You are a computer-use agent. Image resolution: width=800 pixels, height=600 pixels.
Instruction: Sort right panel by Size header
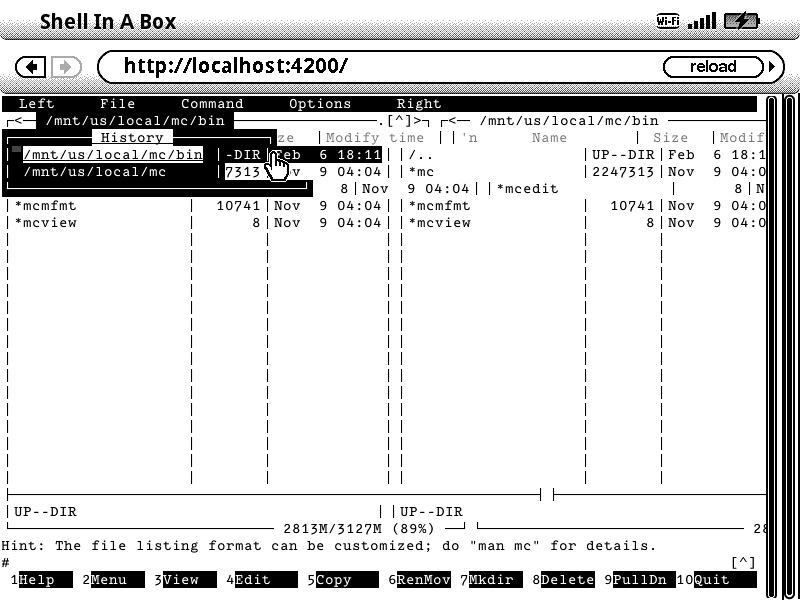tap(670, 138)
